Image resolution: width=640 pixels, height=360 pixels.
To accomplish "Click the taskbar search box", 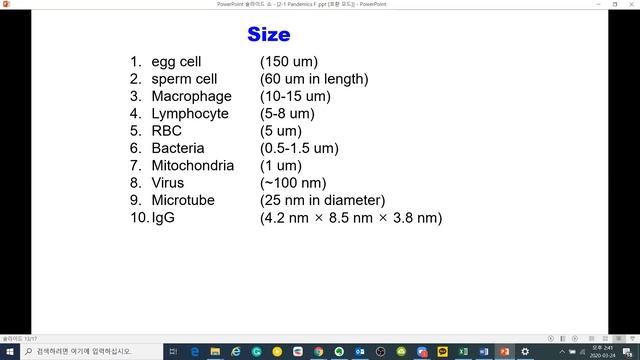I will click(x=91, y=351).
